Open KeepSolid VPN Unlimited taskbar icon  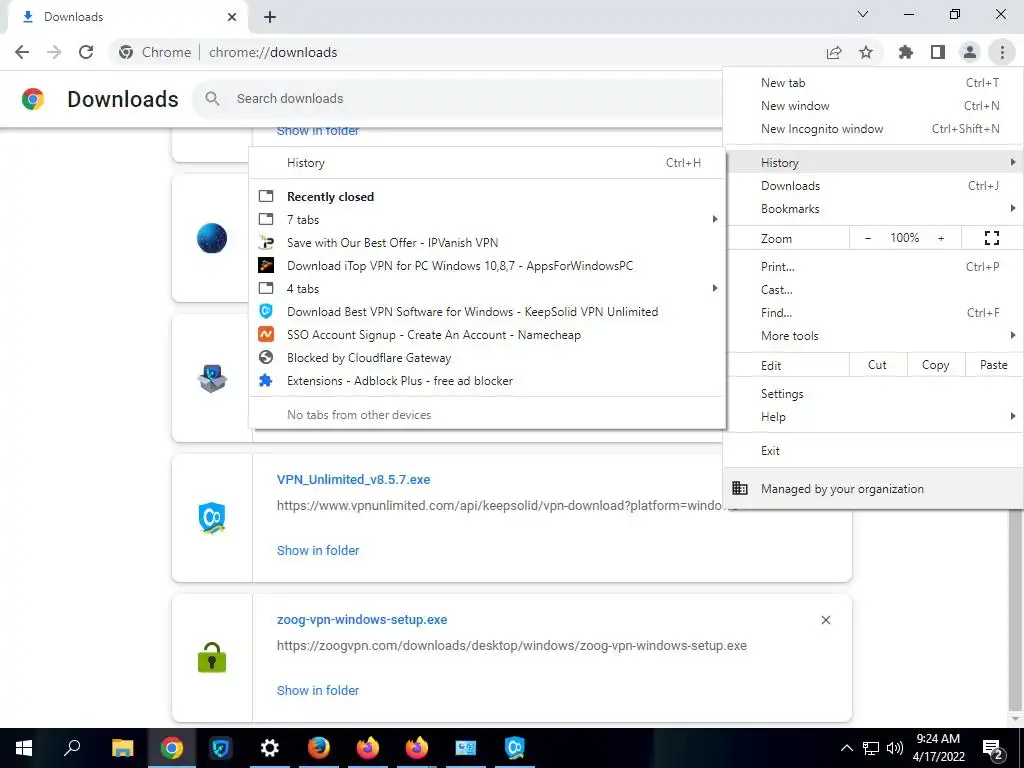(515, 748)
